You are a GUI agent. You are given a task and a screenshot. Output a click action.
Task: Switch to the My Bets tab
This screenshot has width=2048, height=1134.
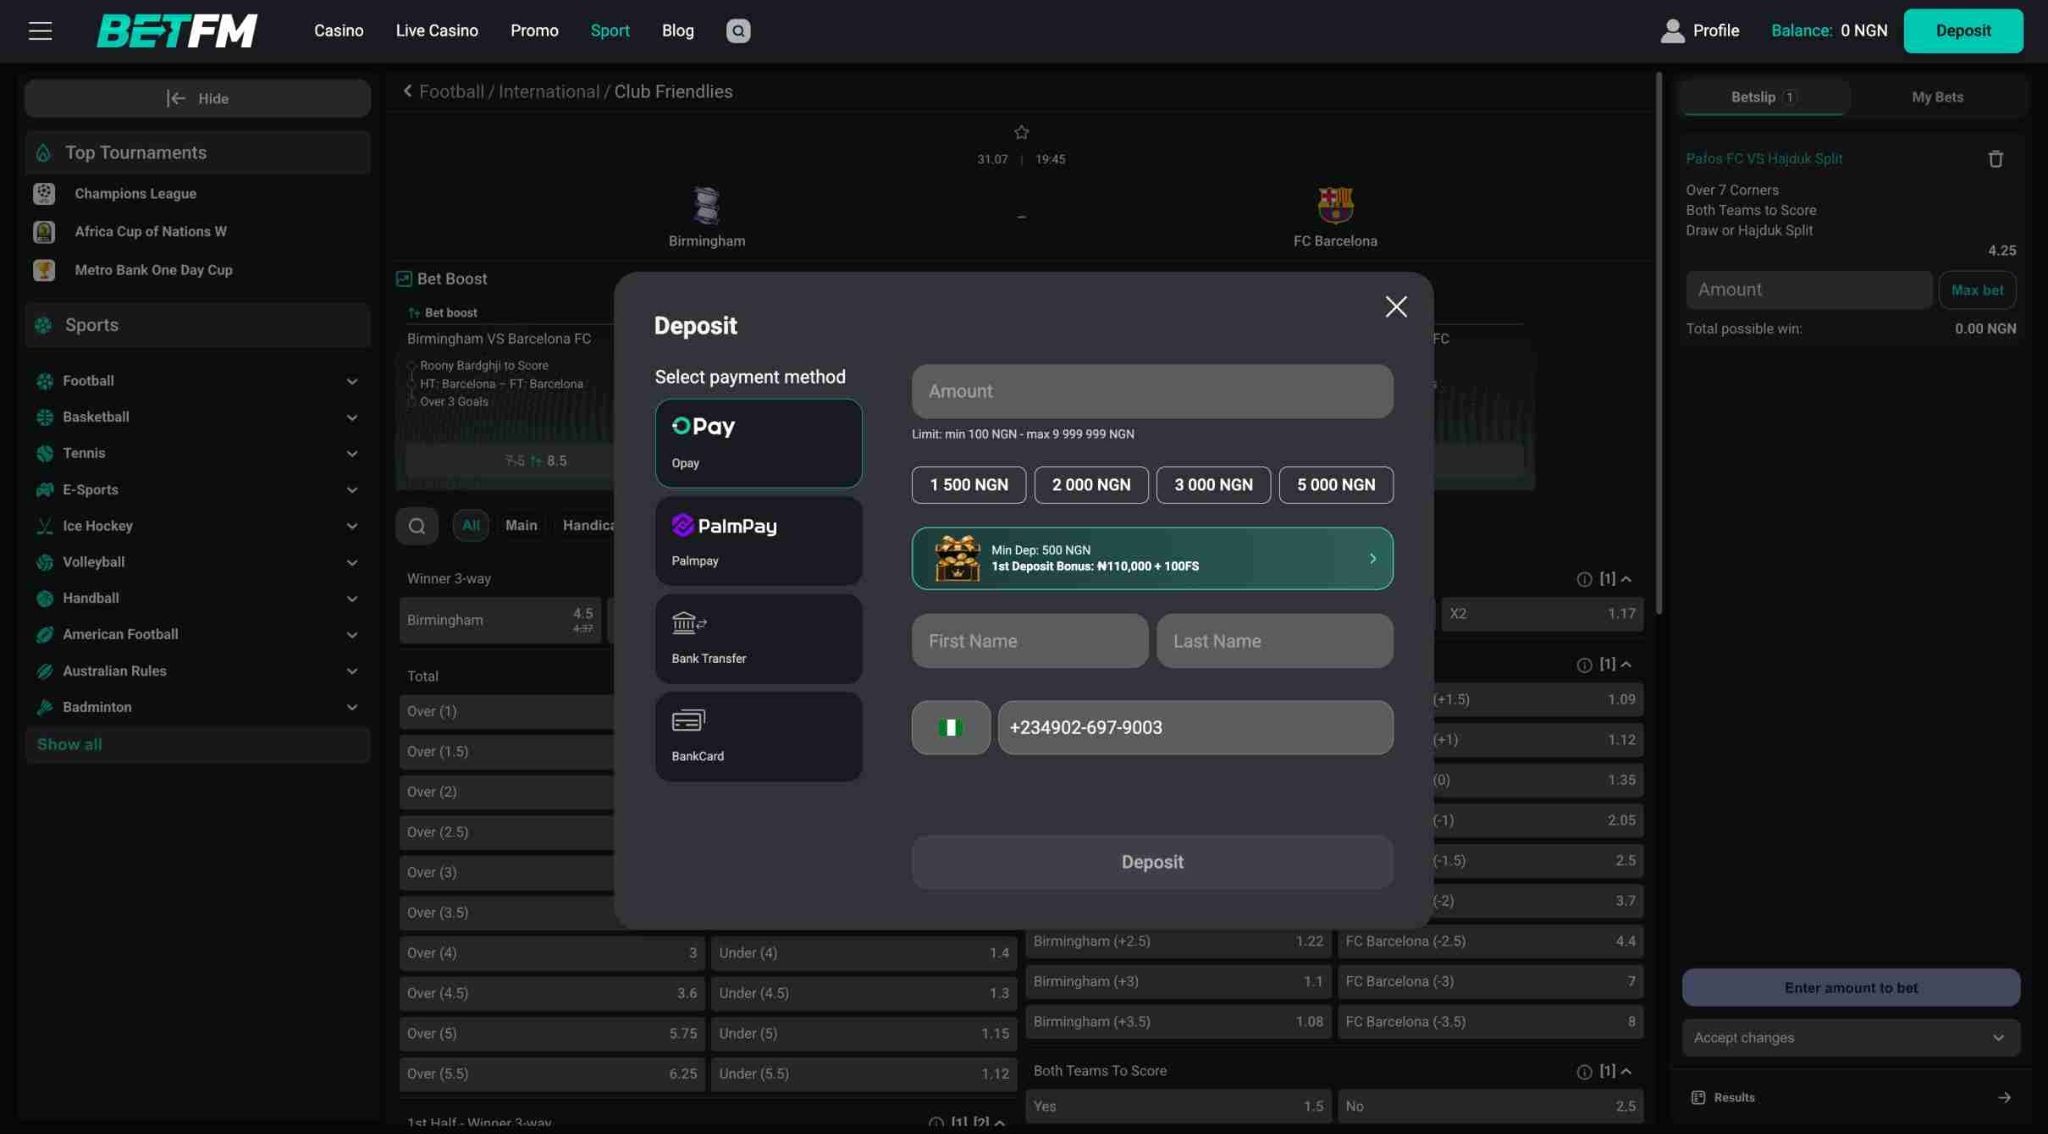[1937, 97]
